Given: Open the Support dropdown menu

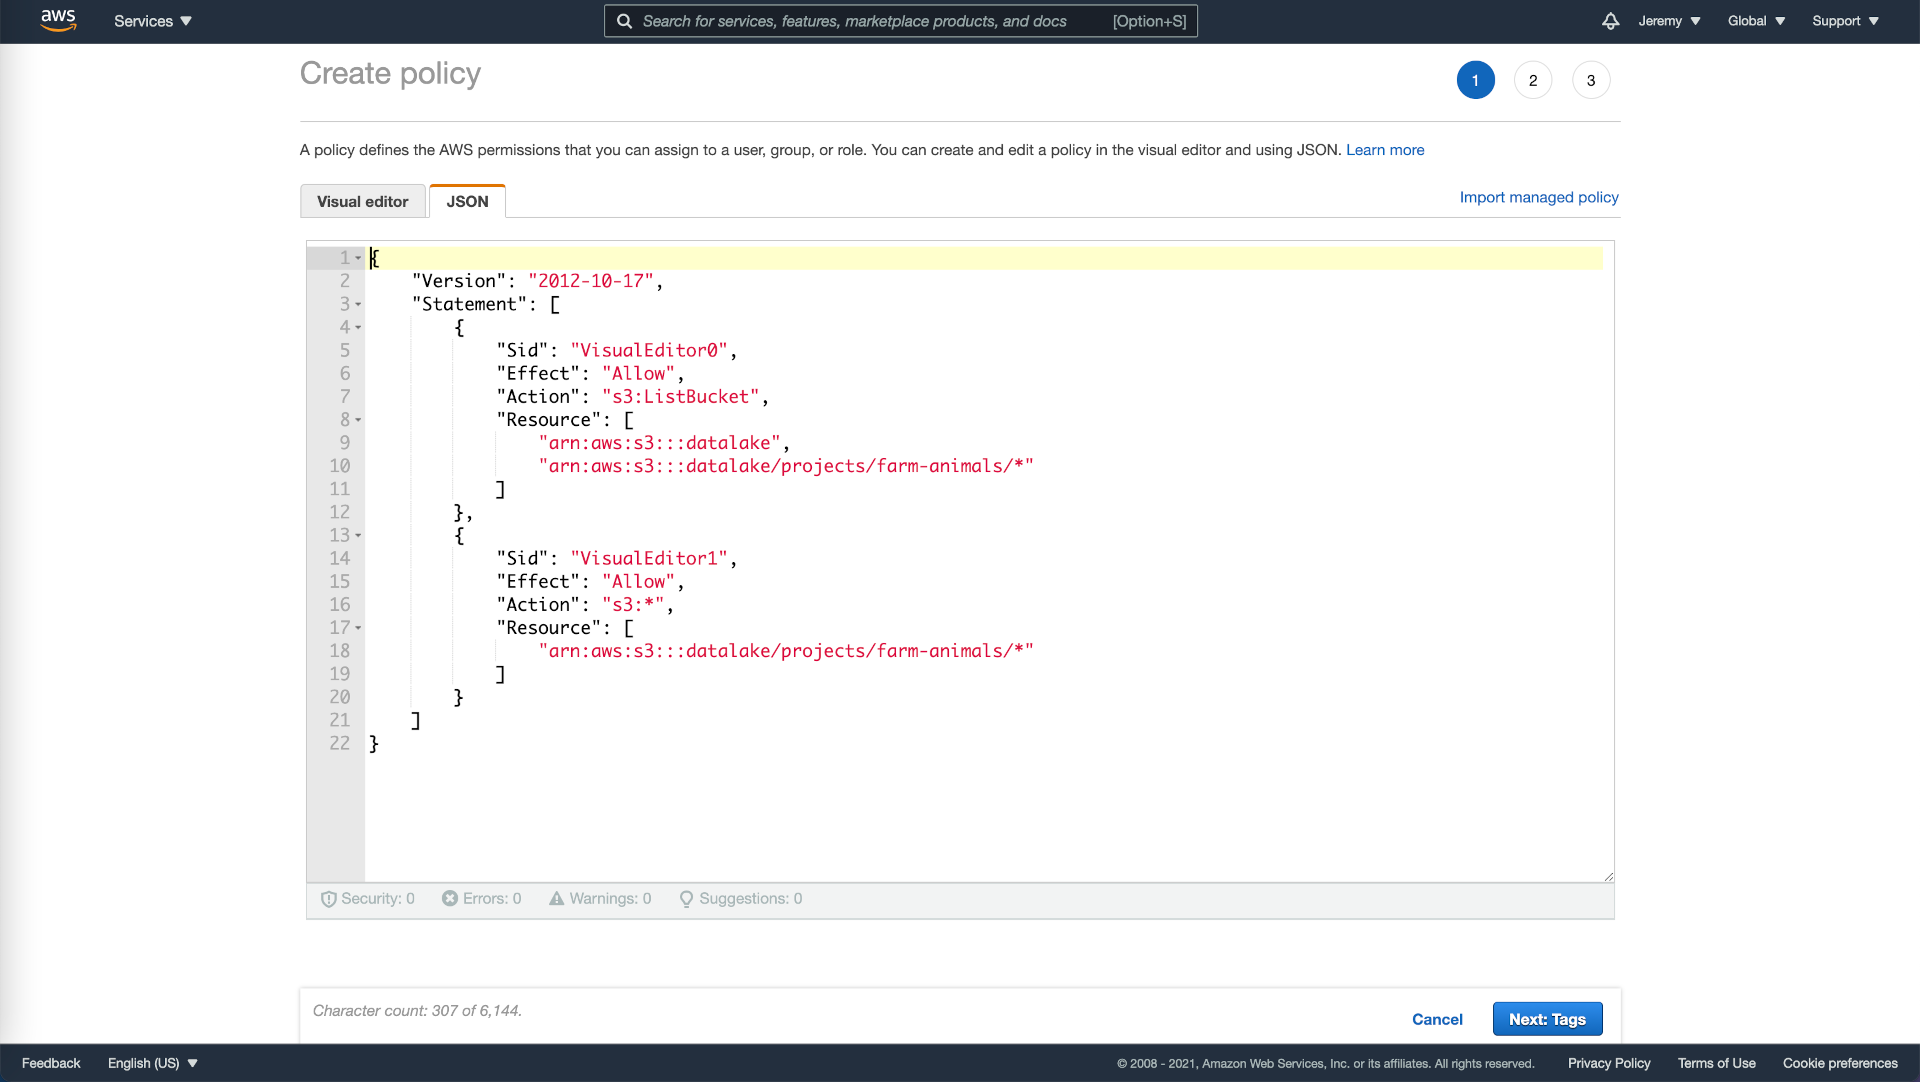Looking at the screenshot, I should click(x=1845, y=21).
